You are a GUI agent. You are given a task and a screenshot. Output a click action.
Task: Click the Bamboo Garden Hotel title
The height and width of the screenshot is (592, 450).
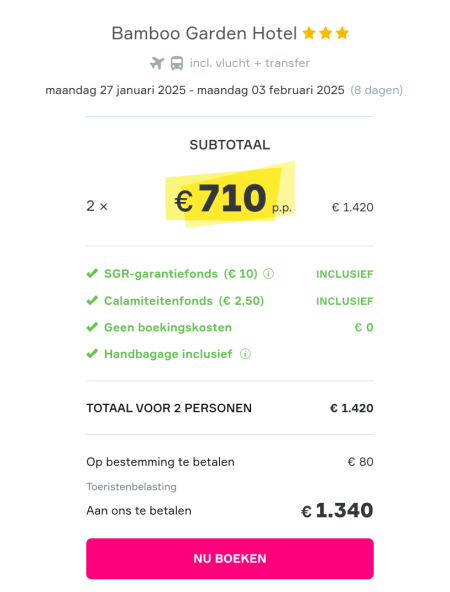204,34
